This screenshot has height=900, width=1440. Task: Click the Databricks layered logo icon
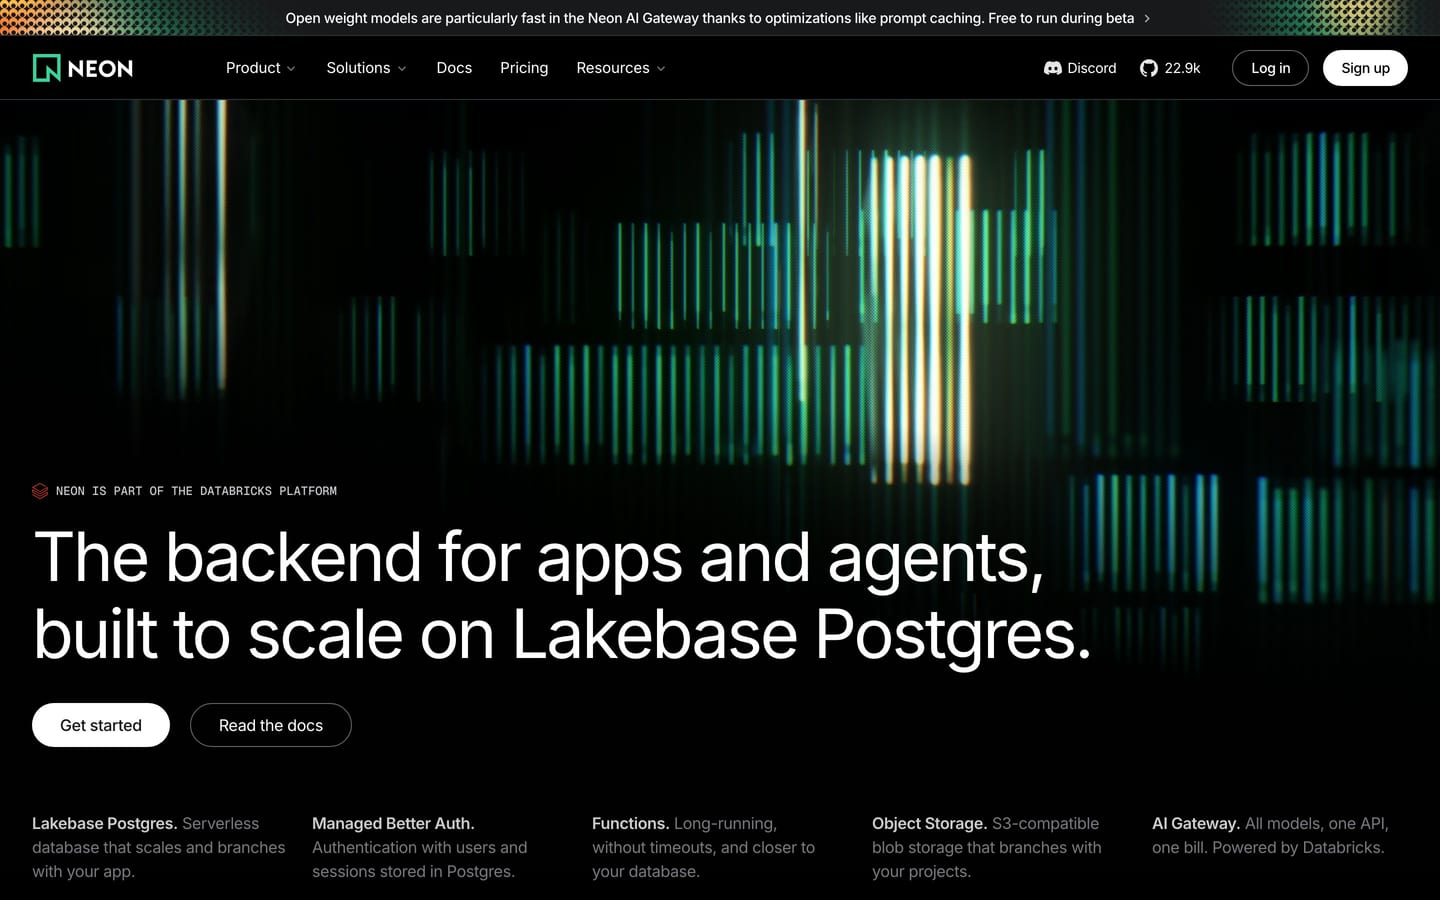40,491
